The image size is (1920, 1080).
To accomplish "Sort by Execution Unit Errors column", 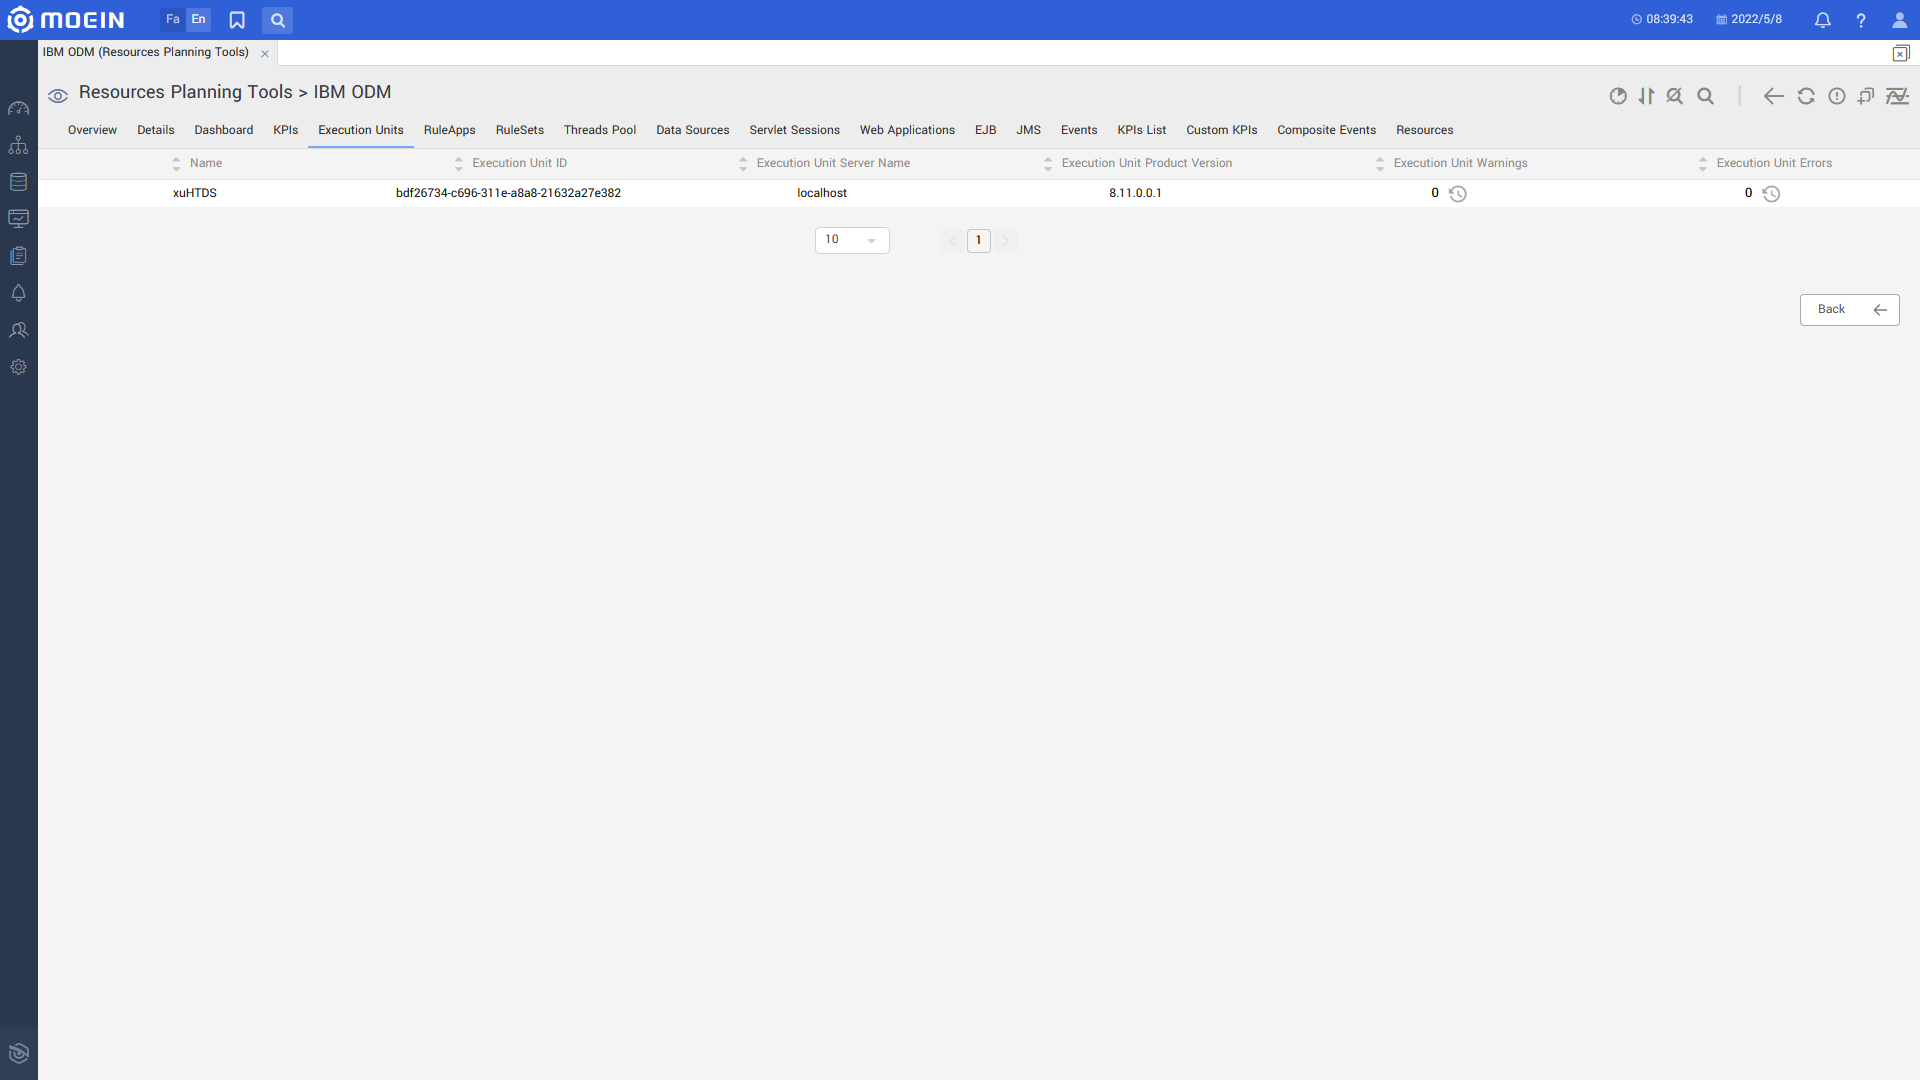I will coord(1703,164).
